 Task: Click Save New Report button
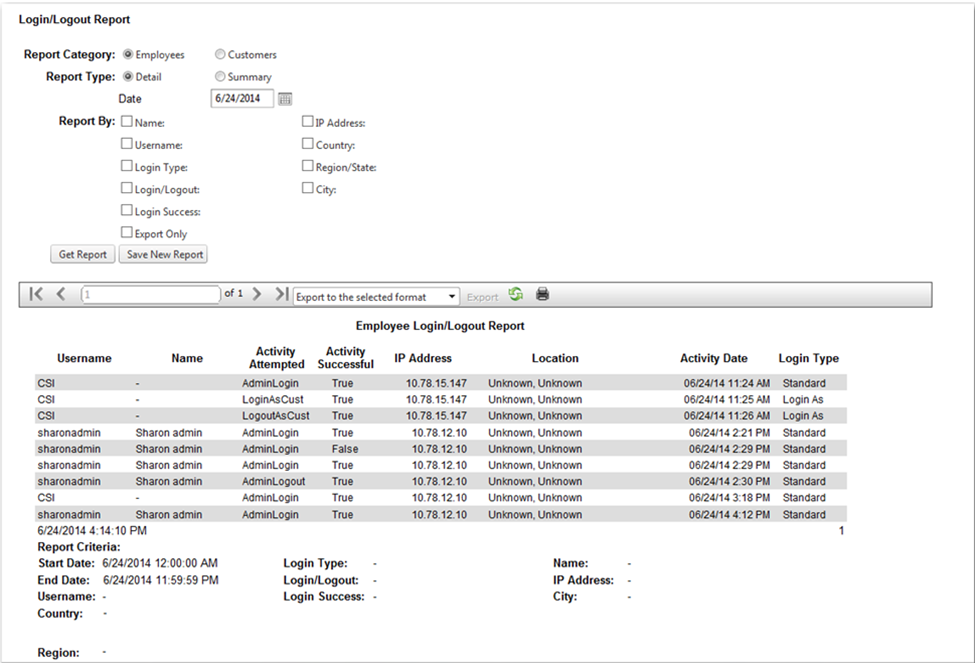point(163,254)
